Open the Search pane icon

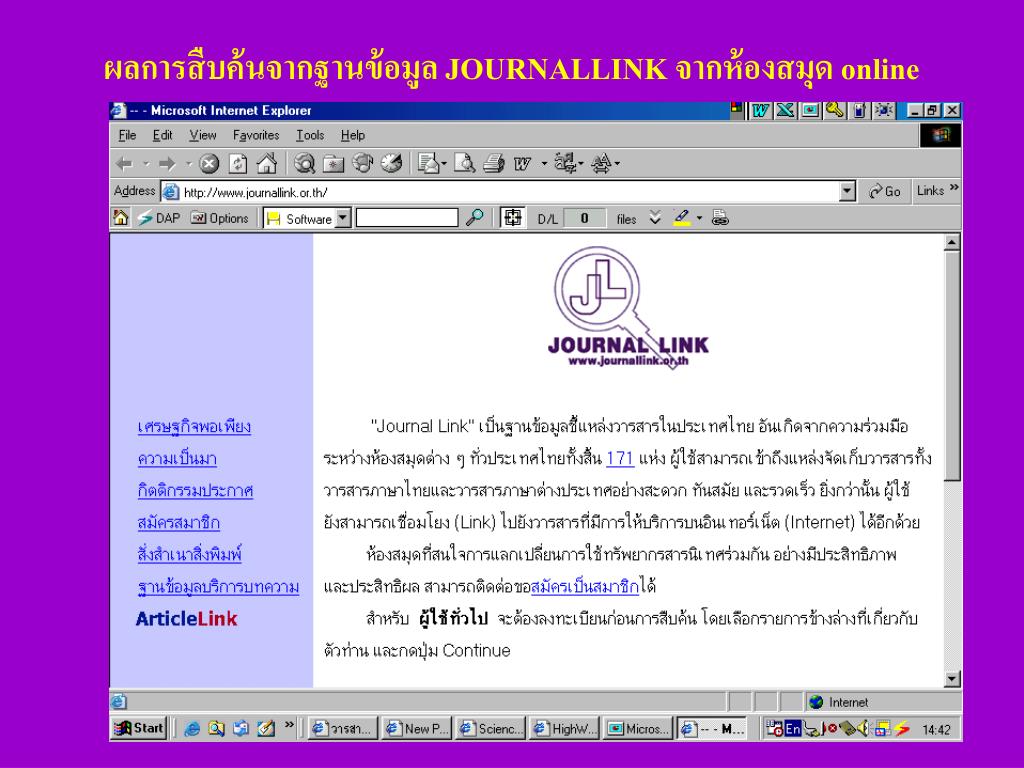click(304, 163)
